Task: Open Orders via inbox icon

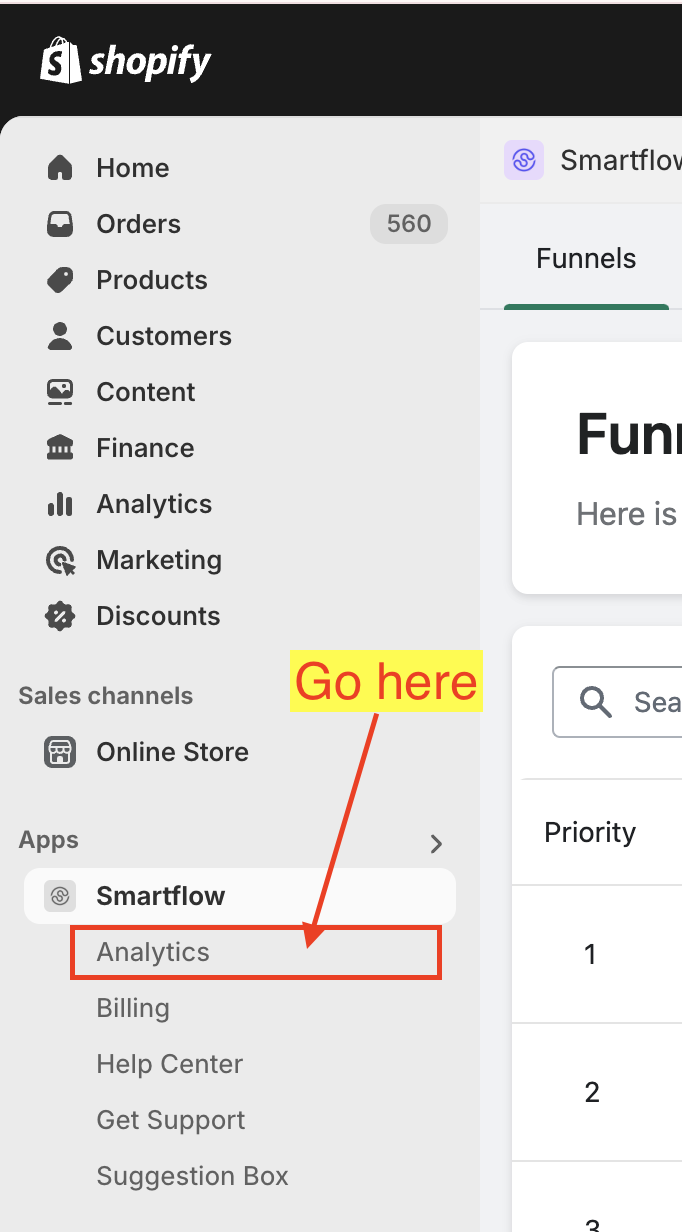Action: tap(60, 224)
